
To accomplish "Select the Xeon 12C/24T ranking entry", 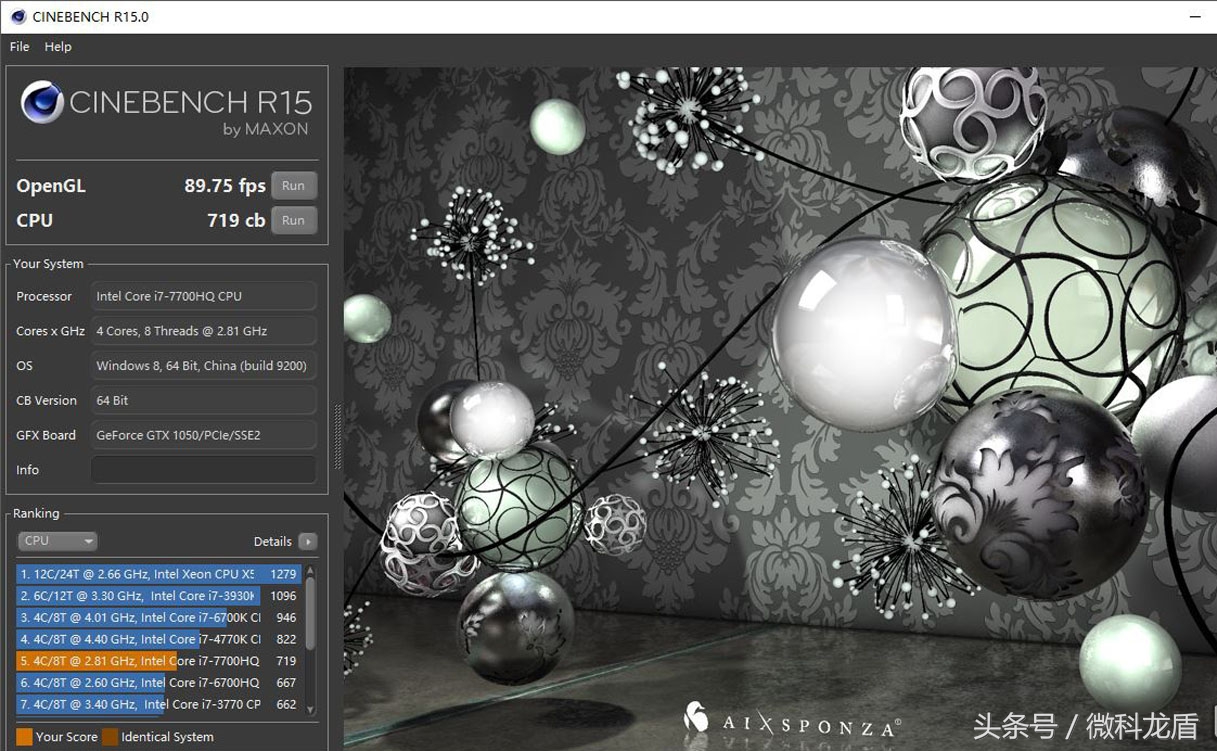I will pos(158,575).
